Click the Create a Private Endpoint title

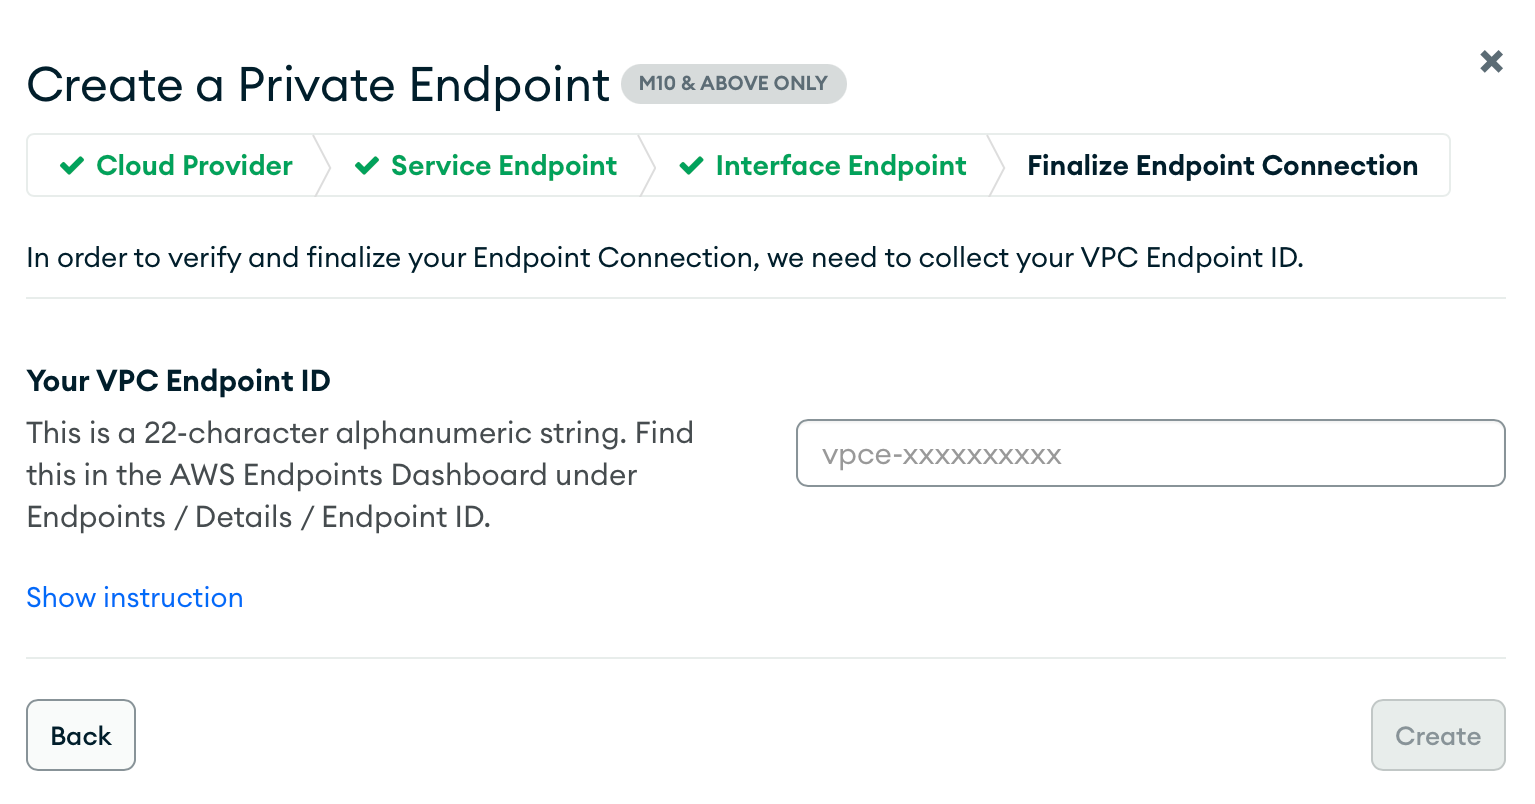[317, 84]
